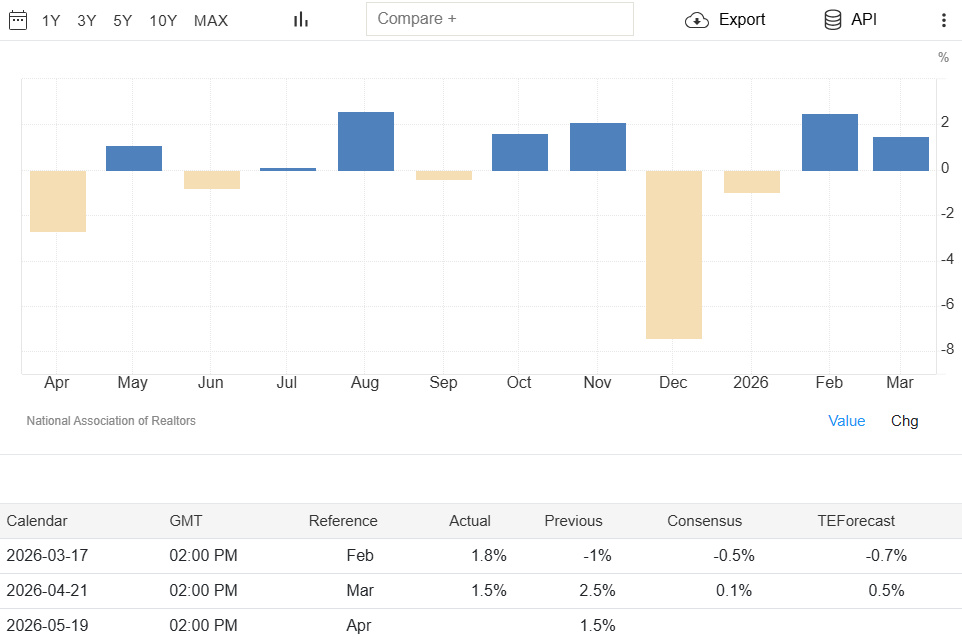Click the Feb reference cell
The height and width of the screenshot is (642, 962).
coord(360,556)
